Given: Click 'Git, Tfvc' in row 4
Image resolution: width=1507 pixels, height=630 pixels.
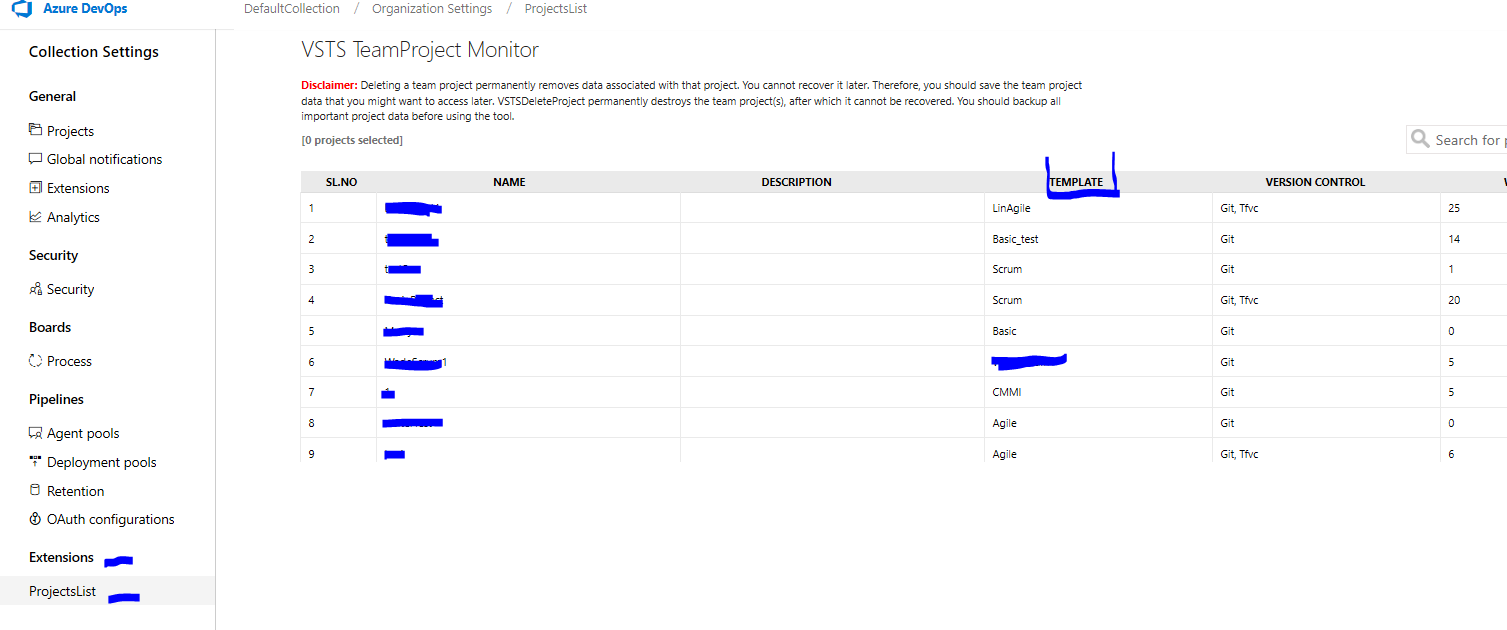Looking at the screenshot, I should [1239, 300].
